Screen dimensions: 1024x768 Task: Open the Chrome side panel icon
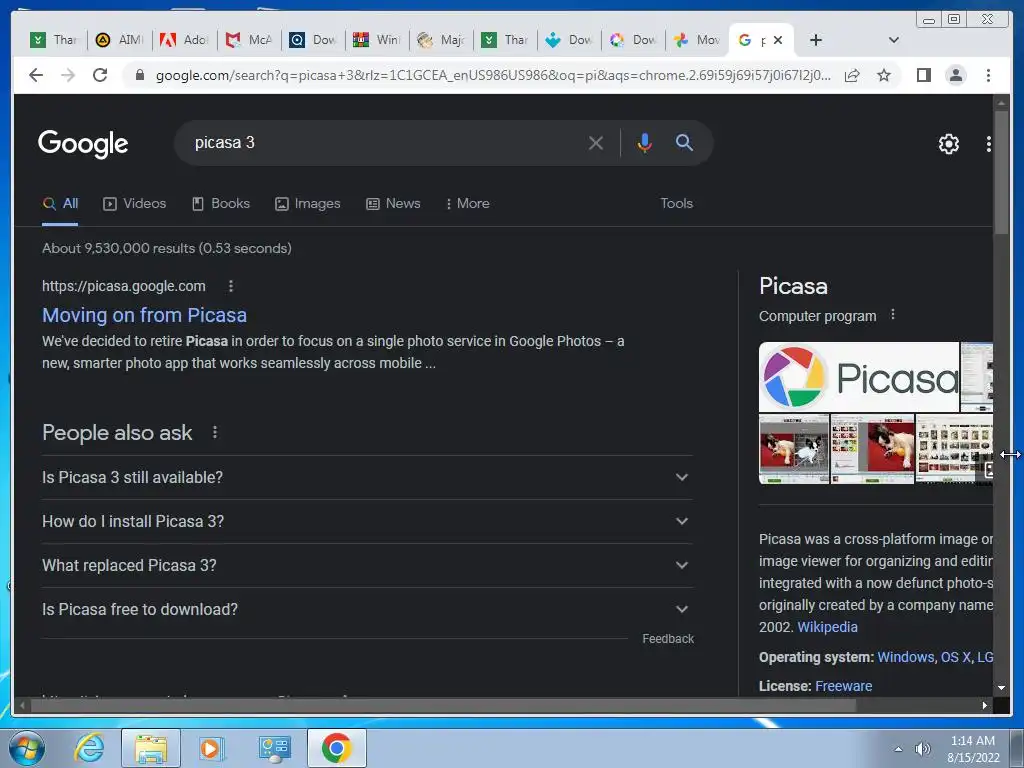point(923,75)
